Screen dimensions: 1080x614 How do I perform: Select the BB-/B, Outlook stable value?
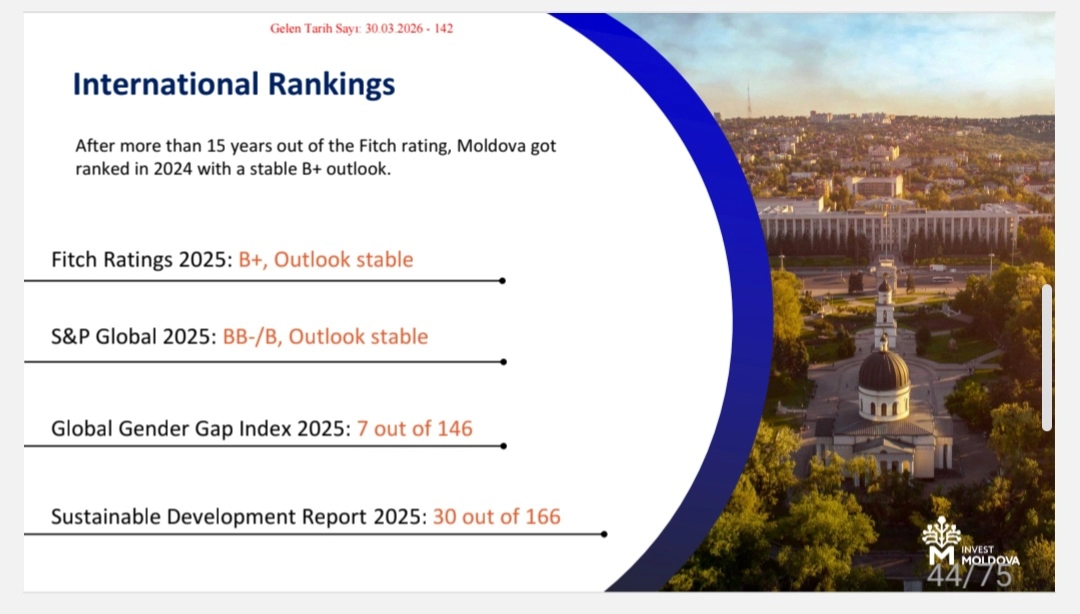pyautogui.click(x=325, y=337)
